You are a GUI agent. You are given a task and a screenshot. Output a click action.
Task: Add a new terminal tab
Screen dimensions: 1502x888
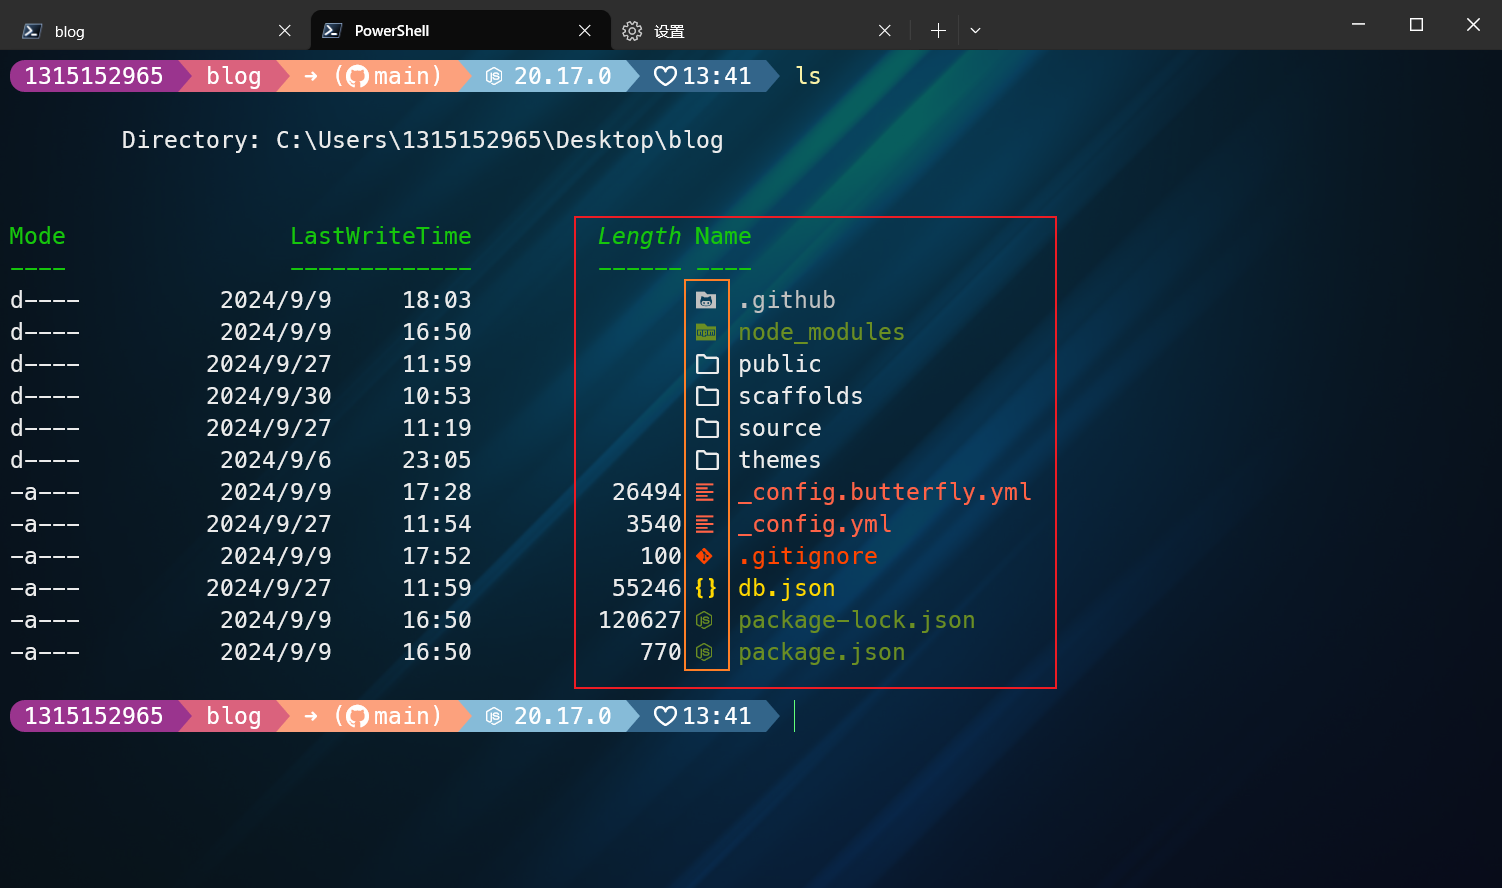tap(938, 31)
